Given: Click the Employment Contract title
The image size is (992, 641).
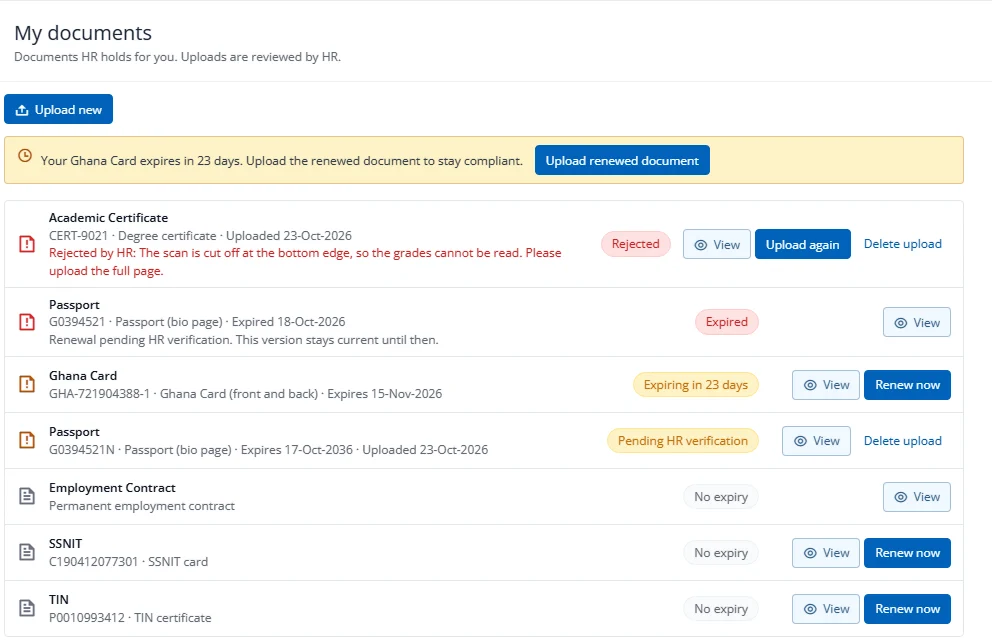Looking at the screenshot, I should point(112,487).
